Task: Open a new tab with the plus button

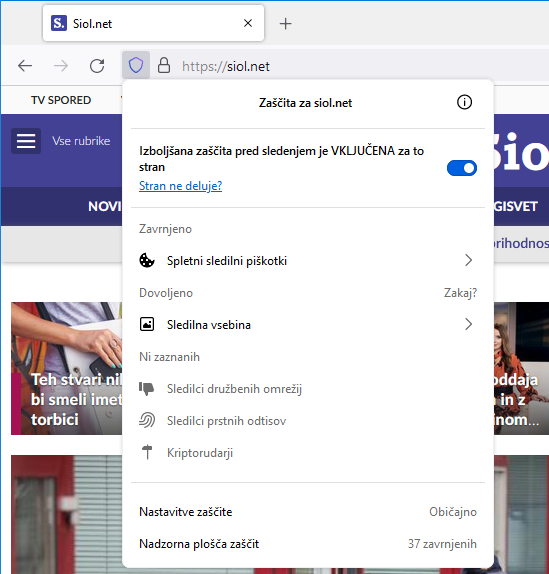Action: tap(285, 24)
